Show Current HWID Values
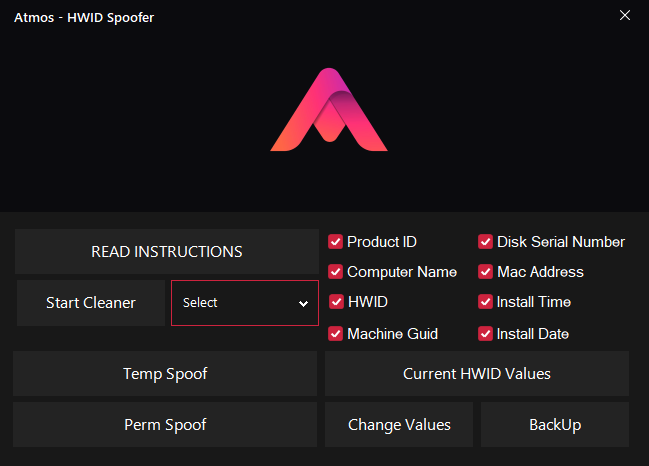Image resolution: width=649 pixels, height=466 pixels. pyautogui.click(x=477, y=374)
